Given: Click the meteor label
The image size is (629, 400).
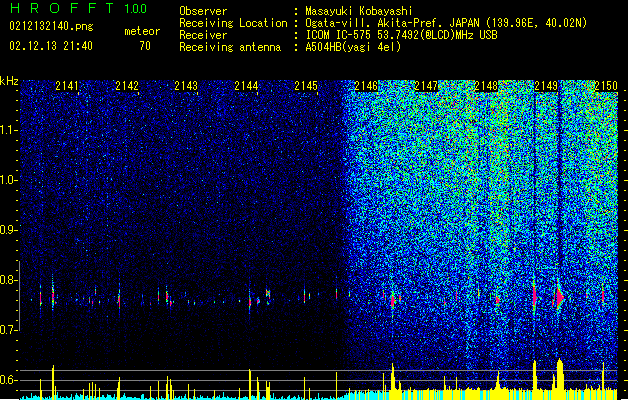Looking at the screenshot, I should click(142, 31).
